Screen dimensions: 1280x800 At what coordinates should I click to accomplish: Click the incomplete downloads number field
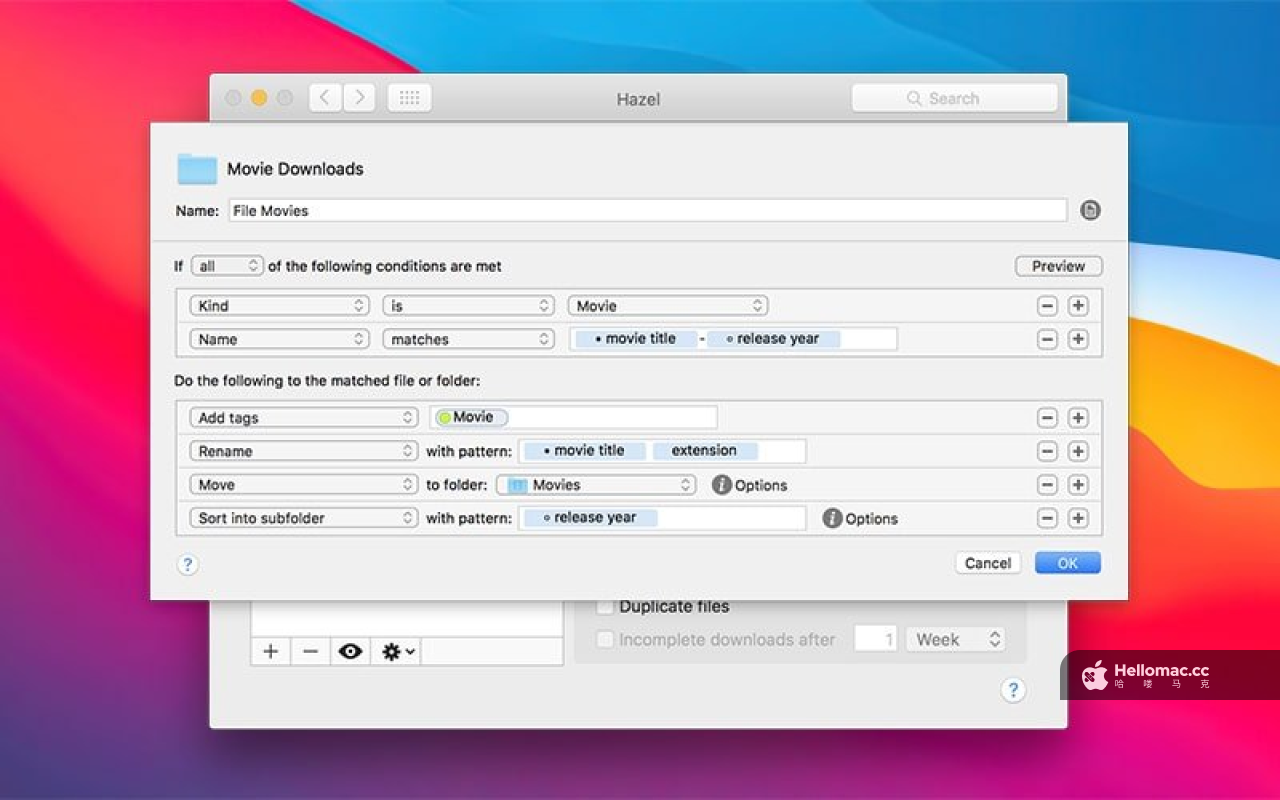click(875, 639)
